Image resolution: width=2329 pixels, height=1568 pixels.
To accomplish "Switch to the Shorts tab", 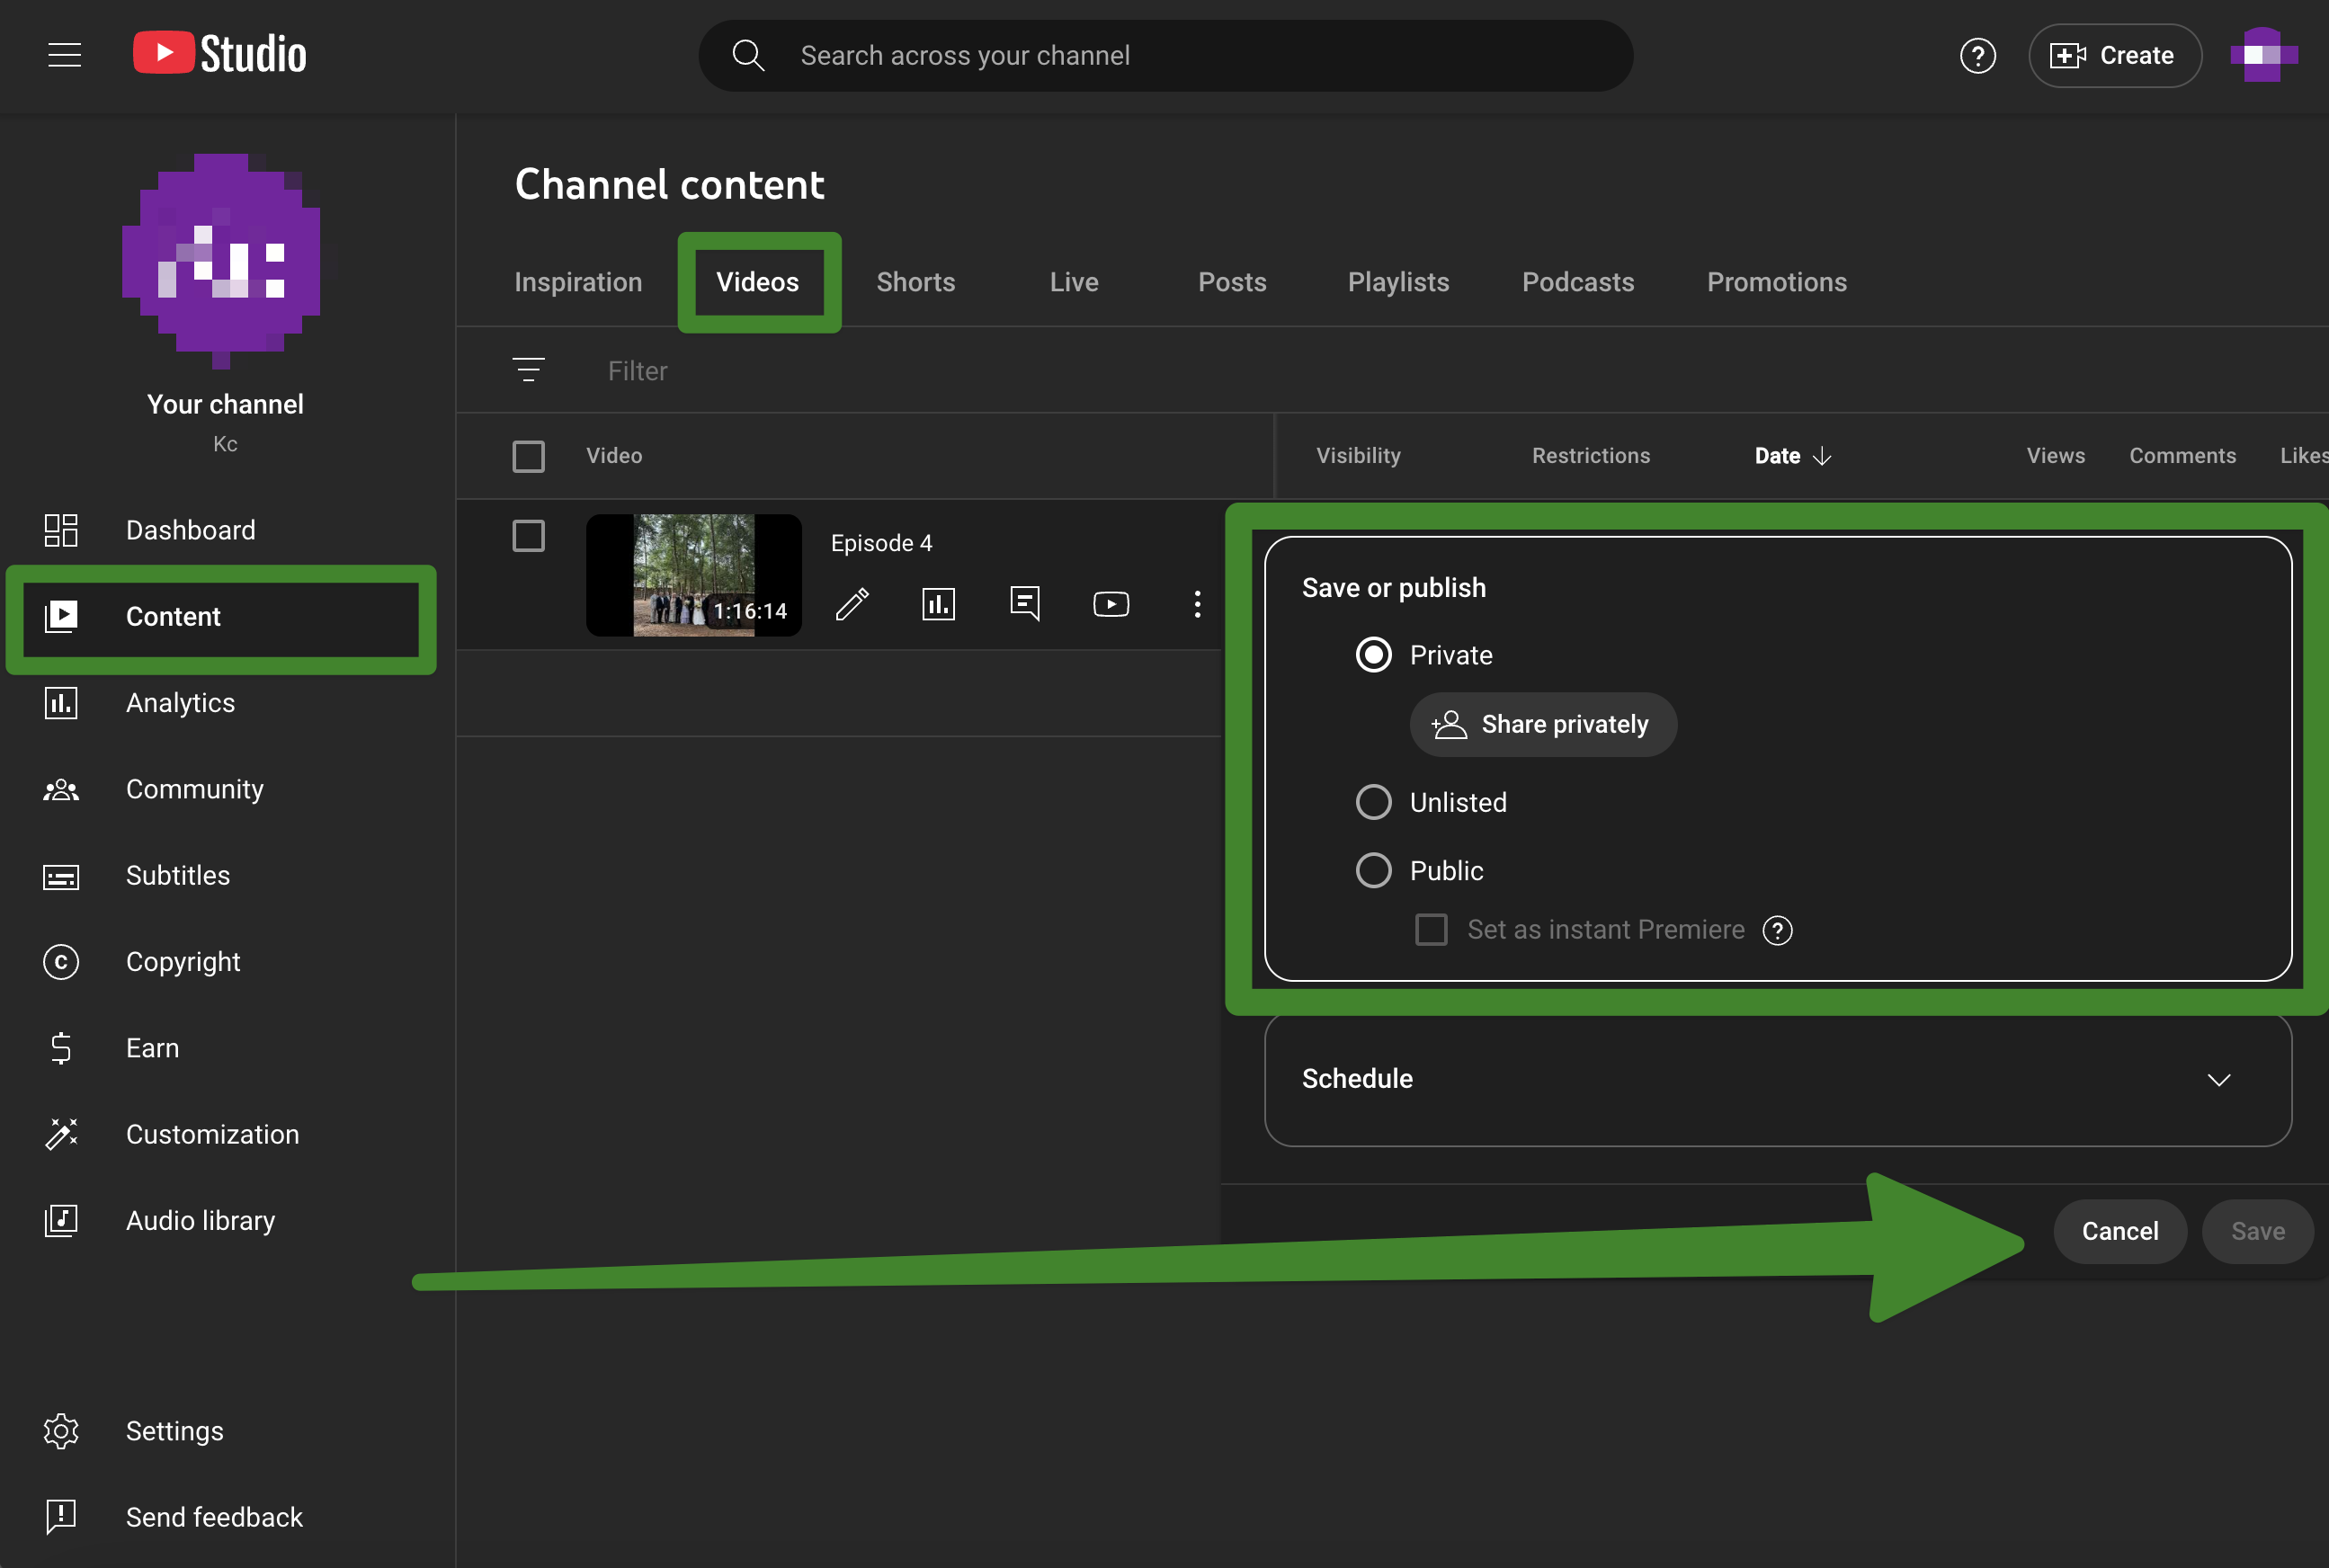I will pos(915,282).
